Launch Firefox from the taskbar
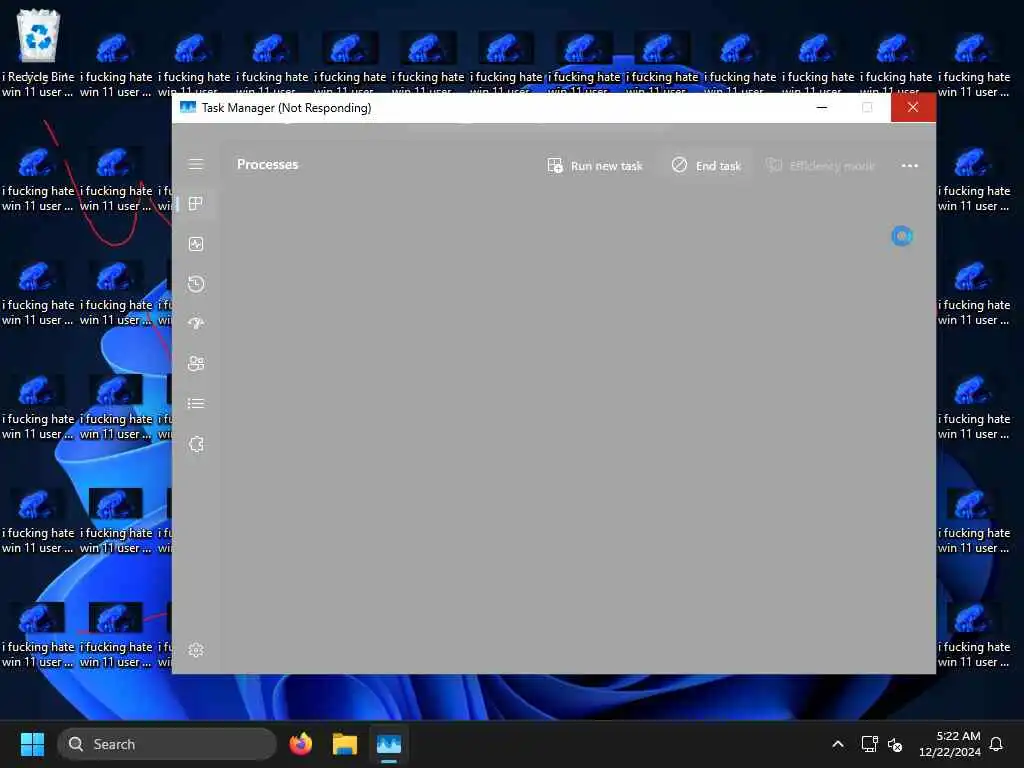Screen dimensions: 1024x768 tap(300, 744)
